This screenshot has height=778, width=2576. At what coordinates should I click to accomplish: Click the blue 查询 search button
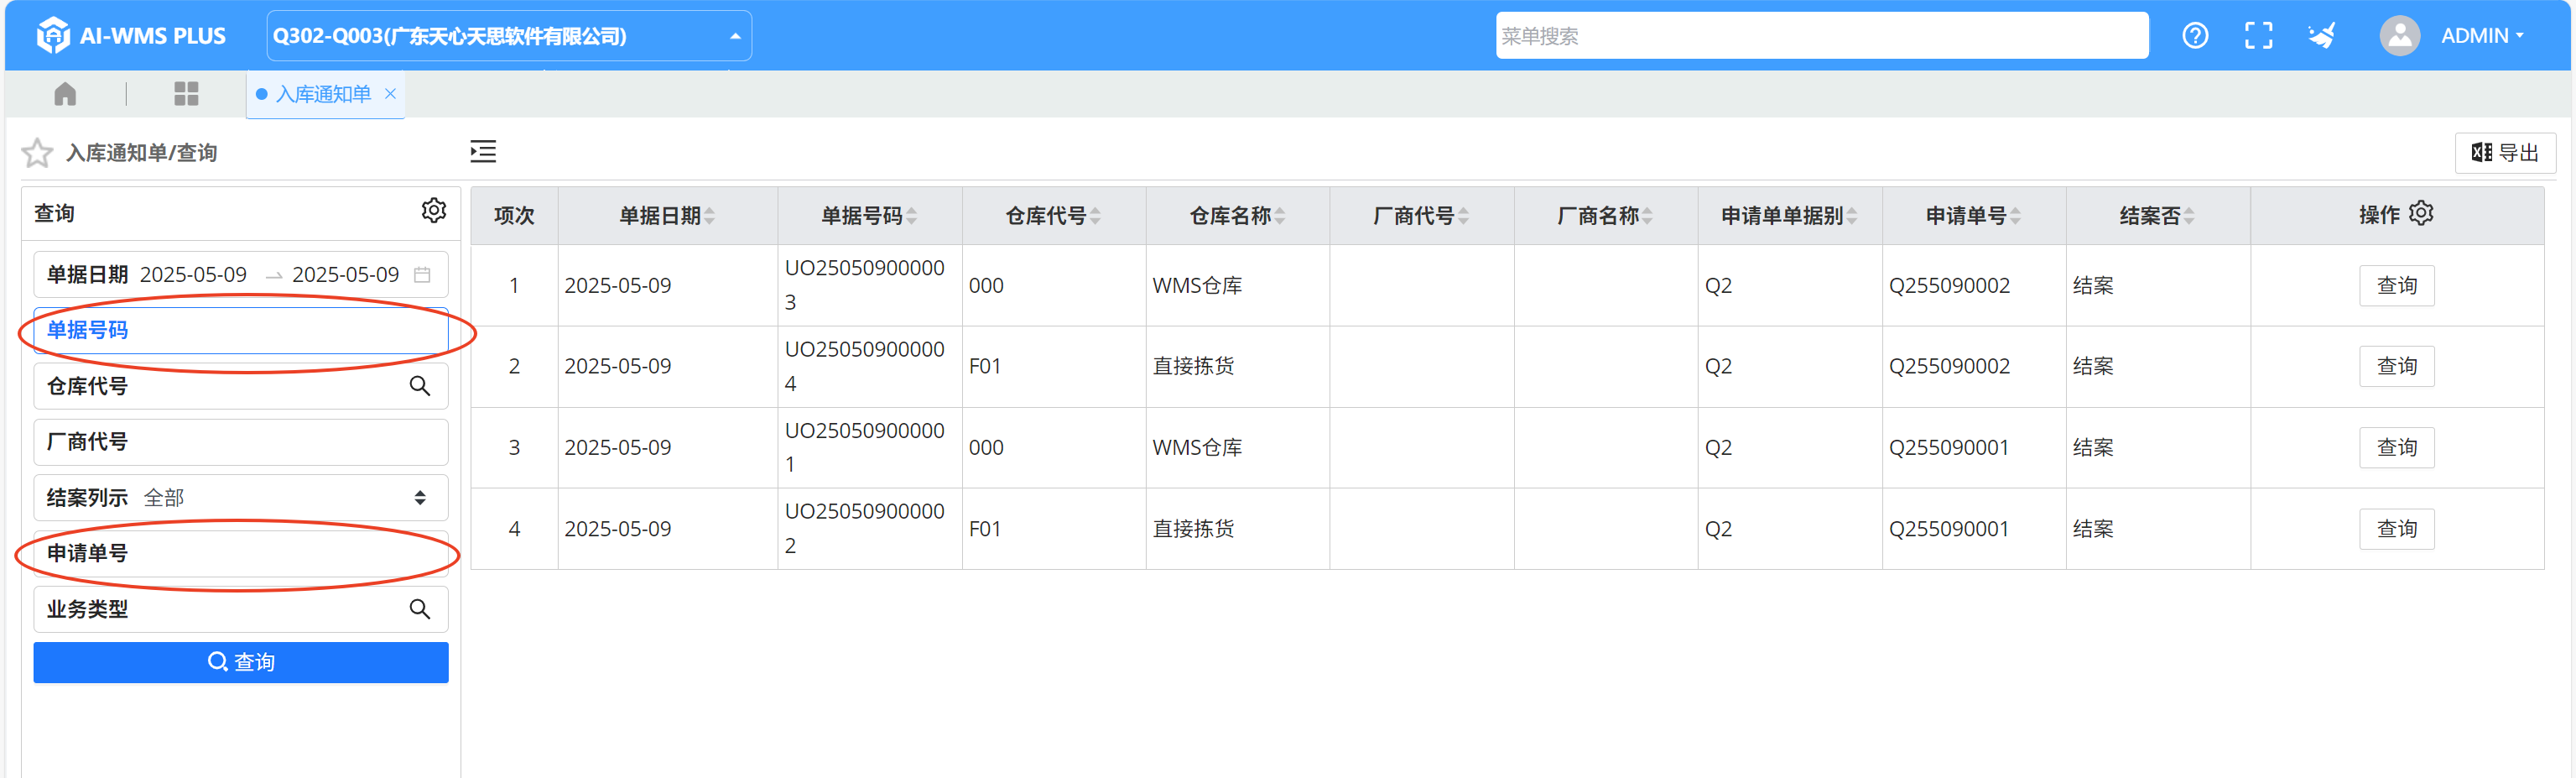pyautogui.click(x=241, y=663)
